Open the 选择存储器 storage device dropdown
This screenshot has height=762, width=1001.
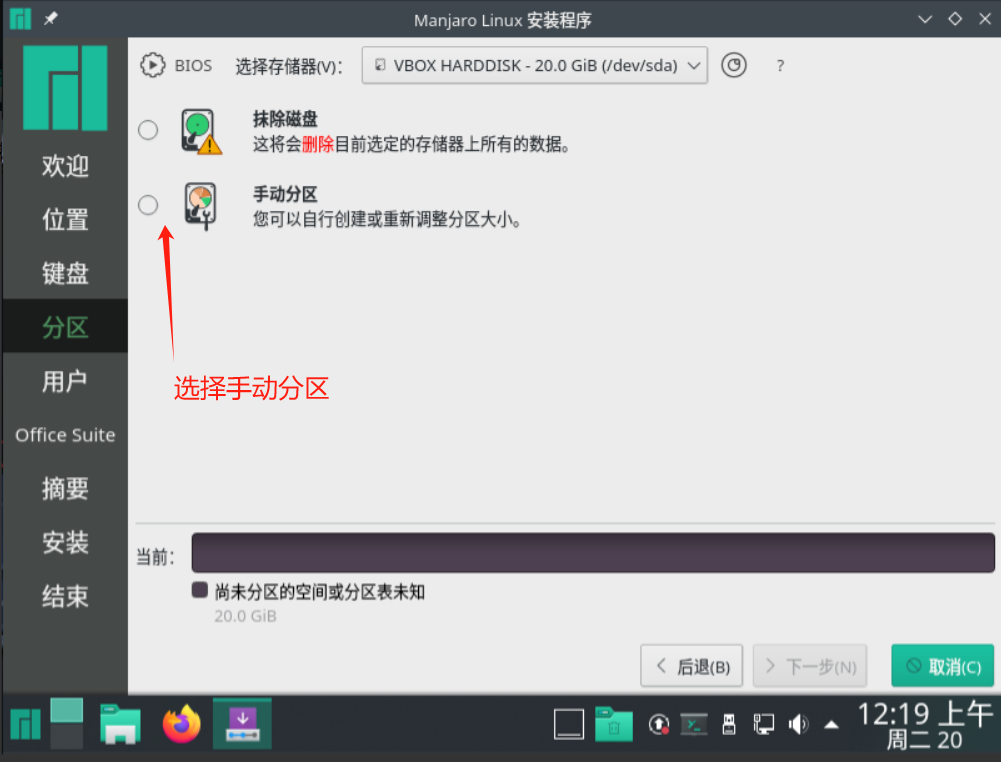tap(534, 66)
